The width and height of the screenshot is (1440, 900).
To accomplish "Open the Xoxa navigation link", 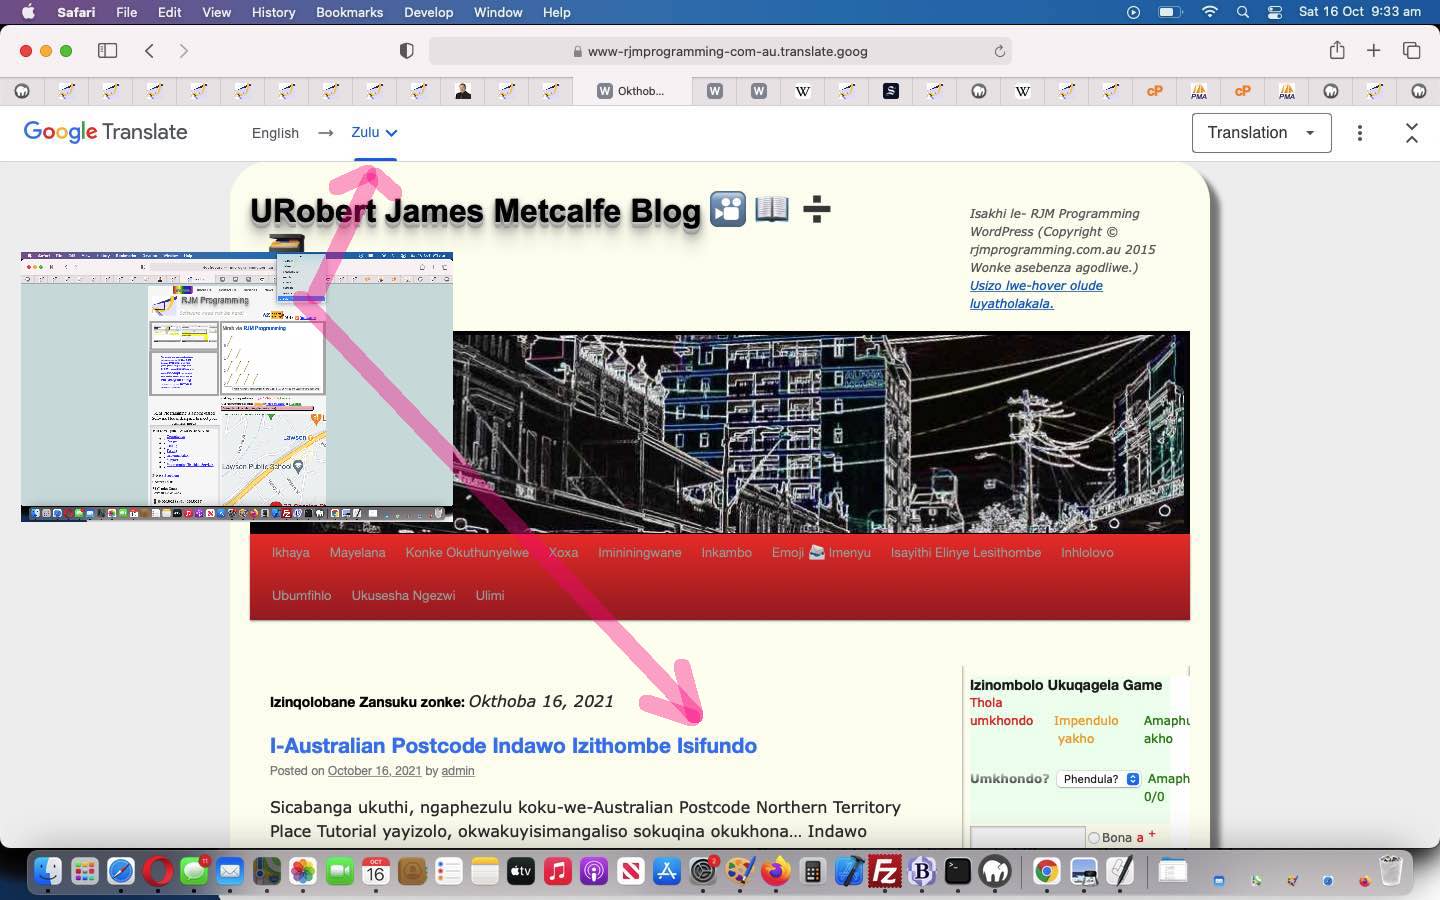I will [563, 552].
